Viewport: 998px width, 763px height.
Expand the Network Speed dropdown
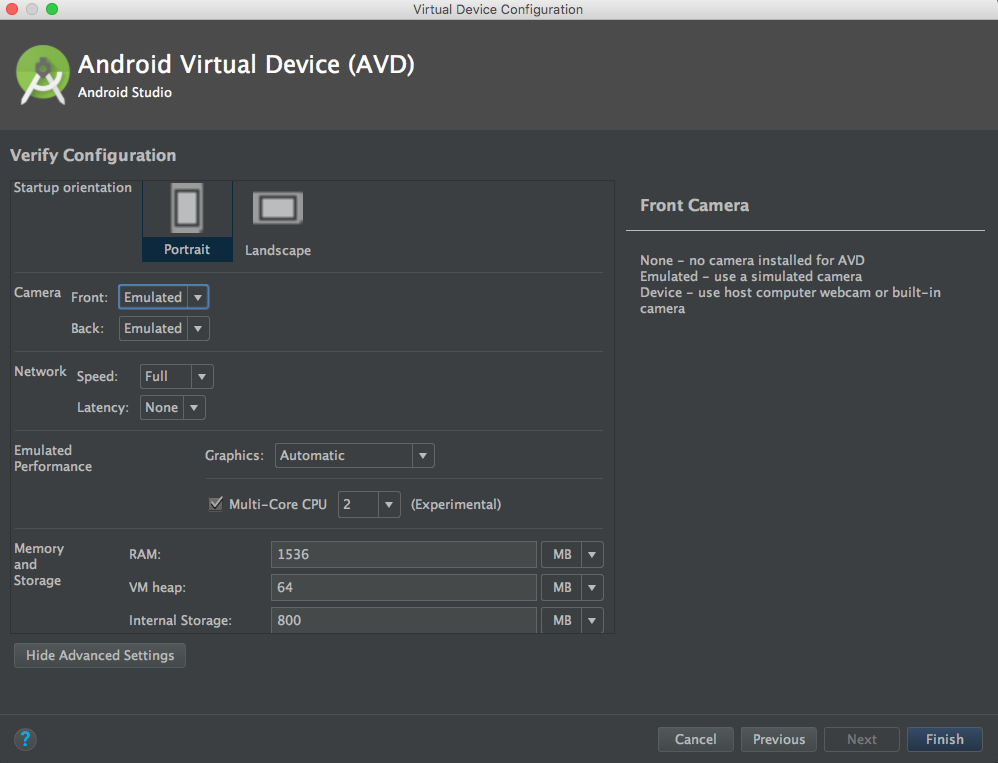click(176, 377)
